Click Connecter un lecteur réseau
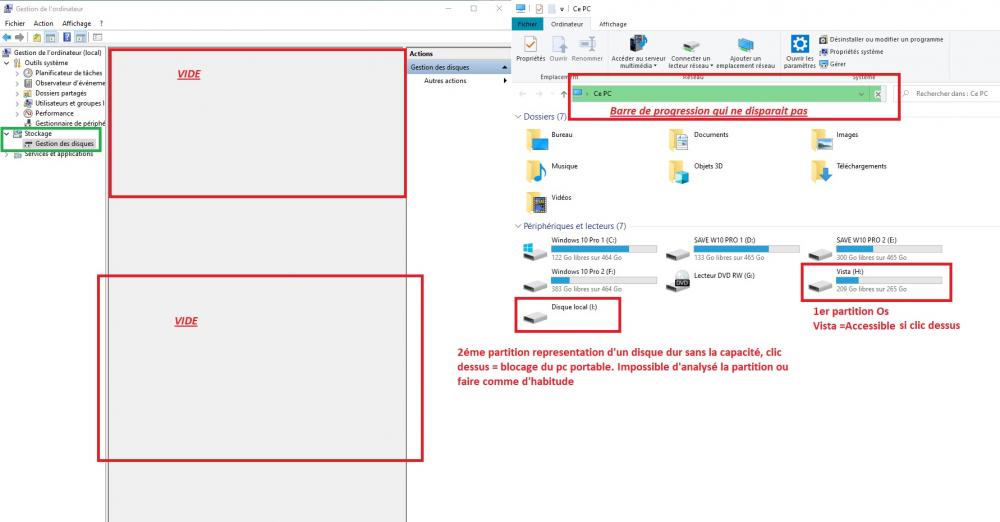This screenshot has height=522, width=1000. point(691,53)
